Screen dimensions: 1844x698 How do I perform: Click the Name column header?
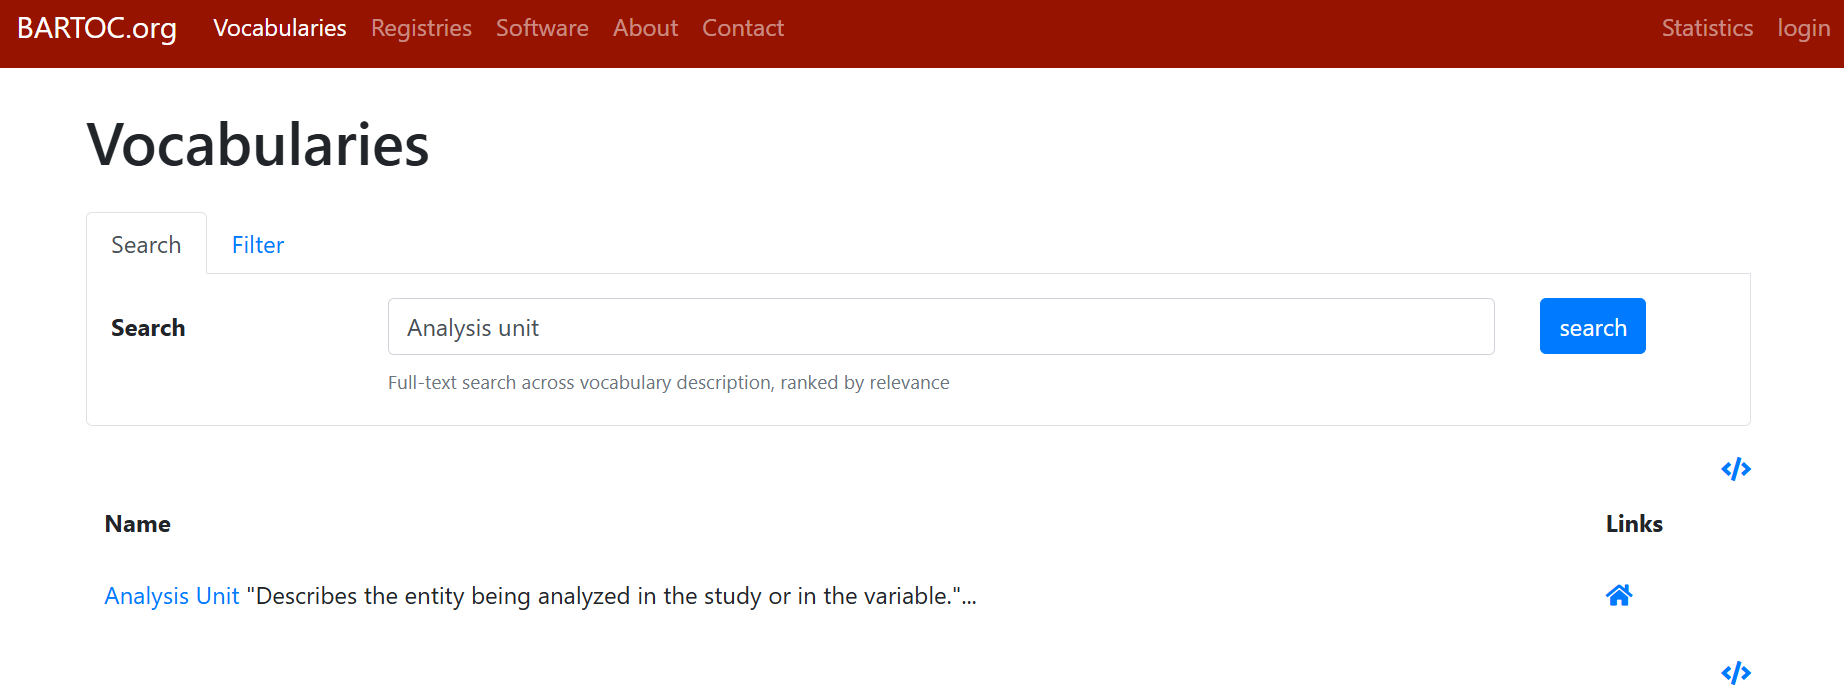pyautogui.click(x=138, y=524)
